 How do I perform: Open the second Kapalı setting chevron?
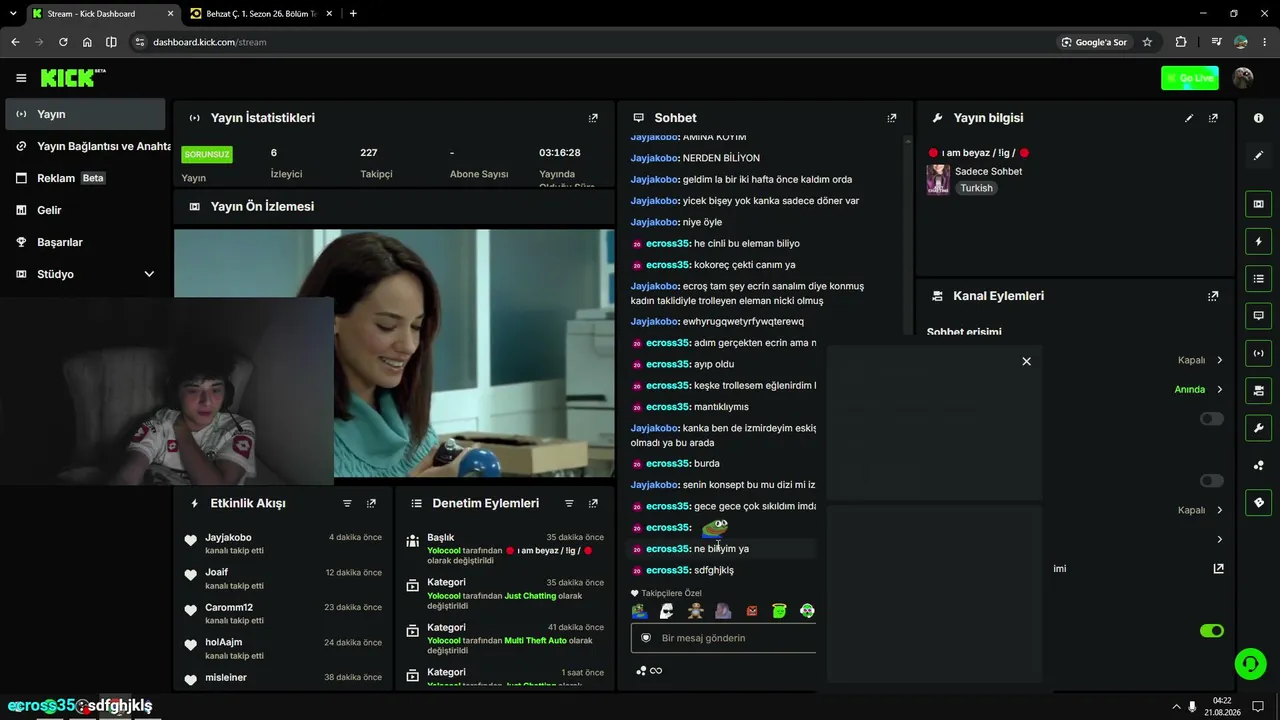coord(1220,510)
